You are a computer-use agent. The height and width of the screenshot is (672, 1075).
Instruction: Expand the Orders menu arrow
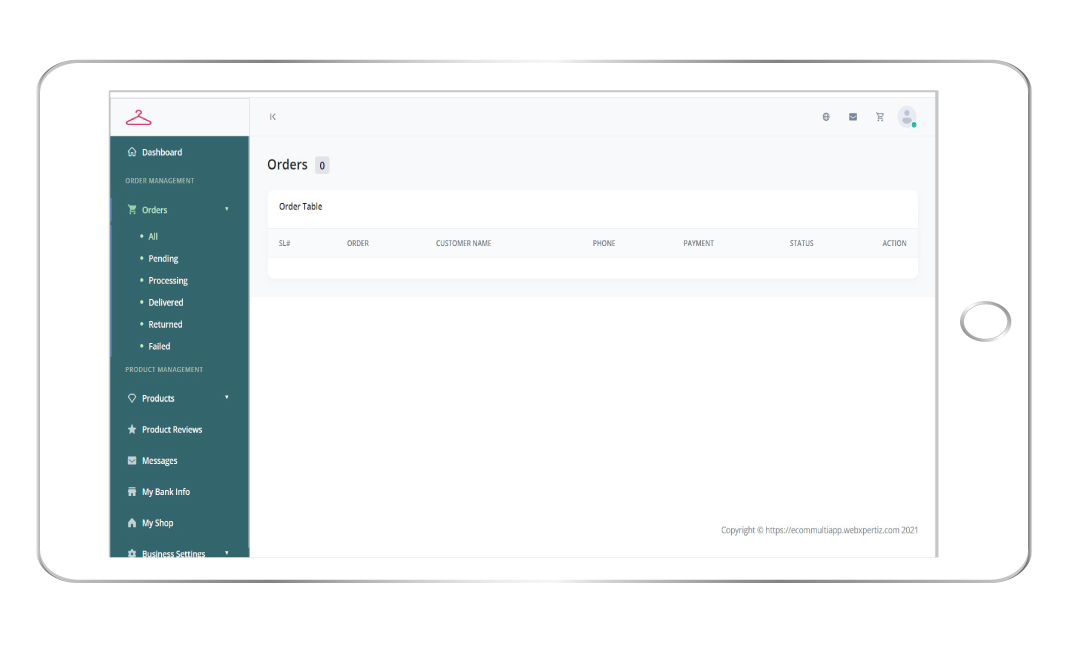point(227,209)
